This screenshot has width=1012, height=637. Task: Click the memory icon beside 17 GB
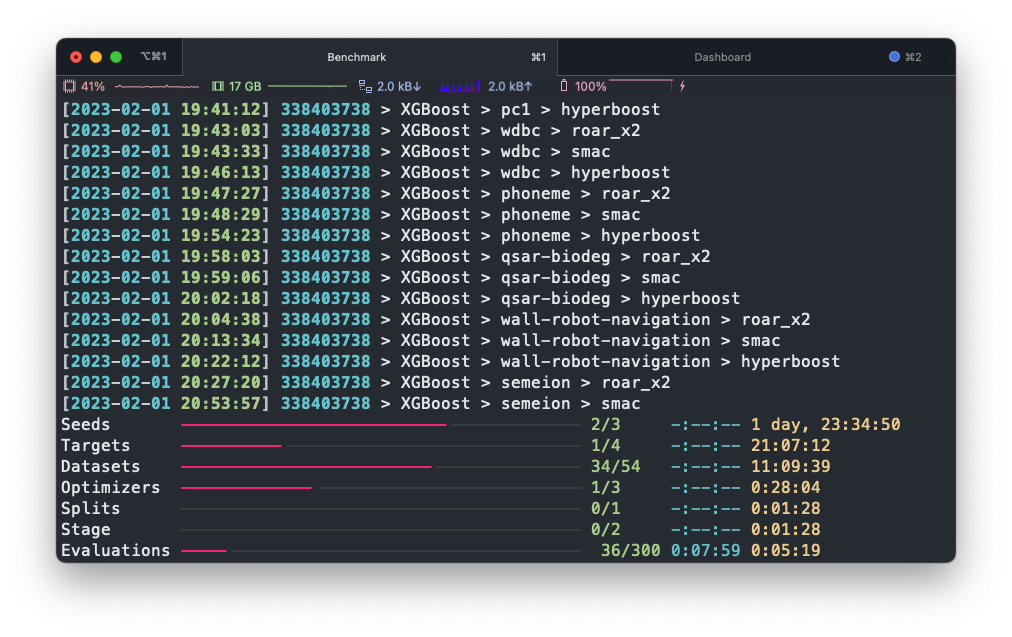(x=218, y=86)
